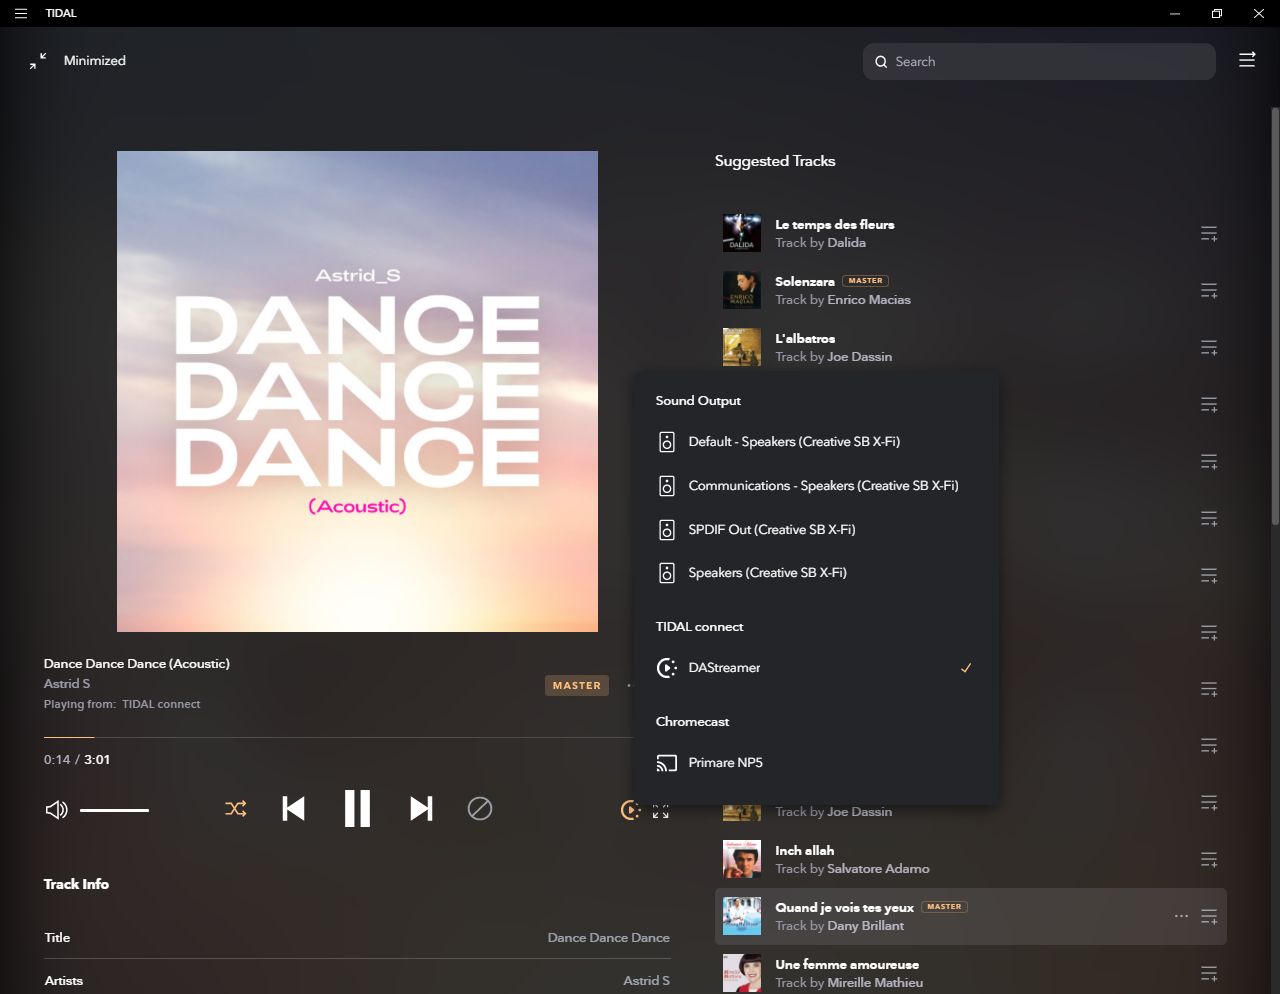Add Une femme amoureuse to queue

pyautogui.click(x=1209, y=974)
